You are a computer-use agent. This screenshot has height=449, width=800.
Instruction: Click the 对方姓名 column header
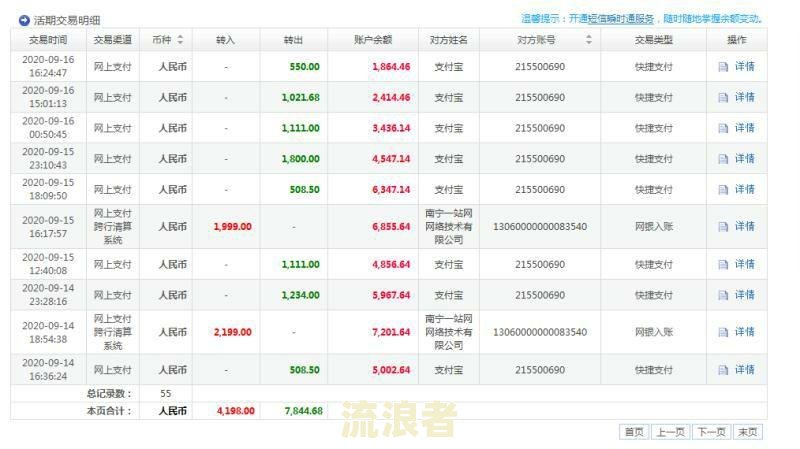448,40
